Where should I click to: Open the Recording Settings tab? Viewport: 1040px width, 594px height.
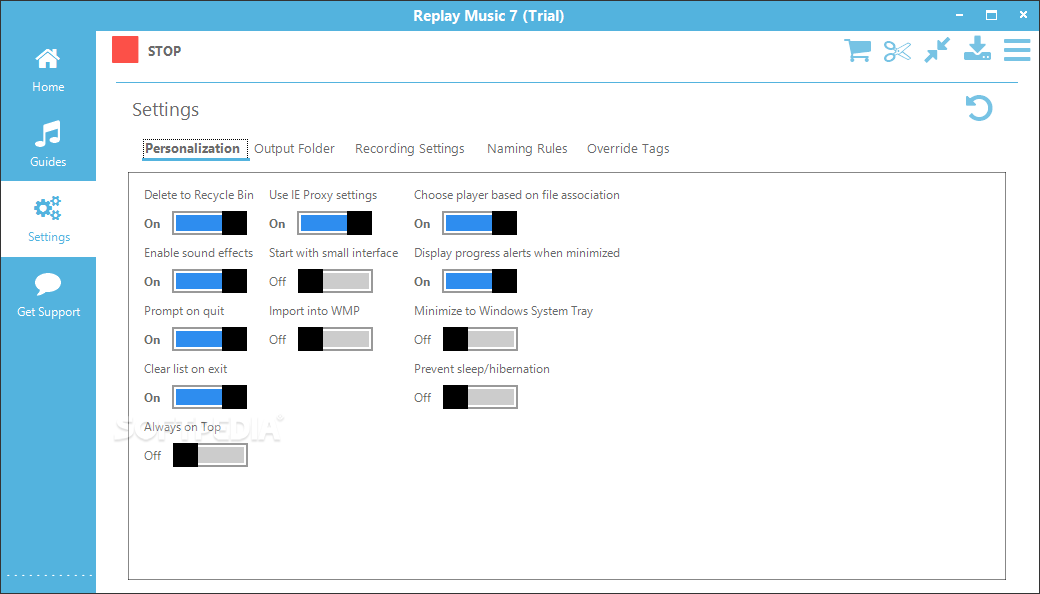pos(410,148)
